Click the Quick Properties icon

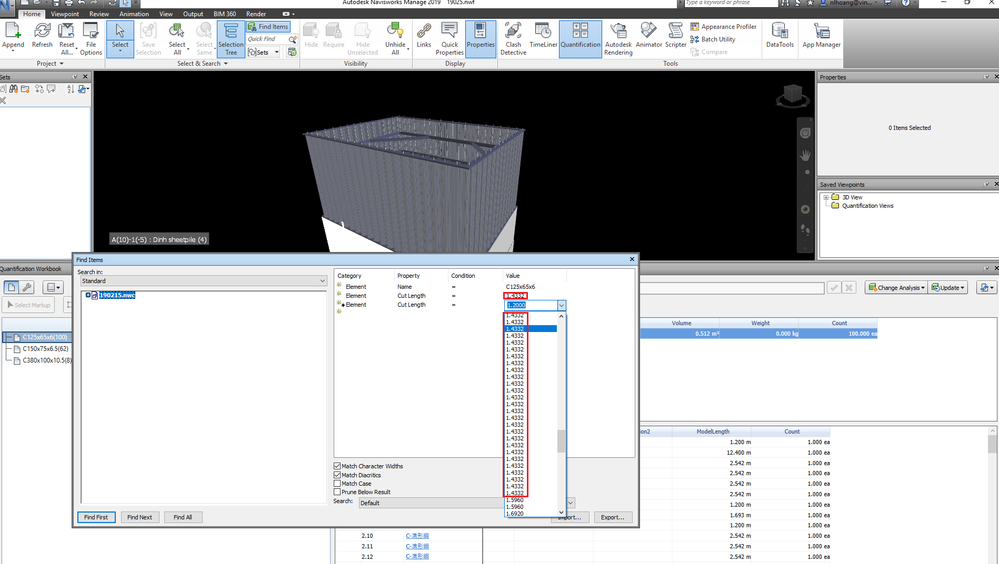coord(450,39)
